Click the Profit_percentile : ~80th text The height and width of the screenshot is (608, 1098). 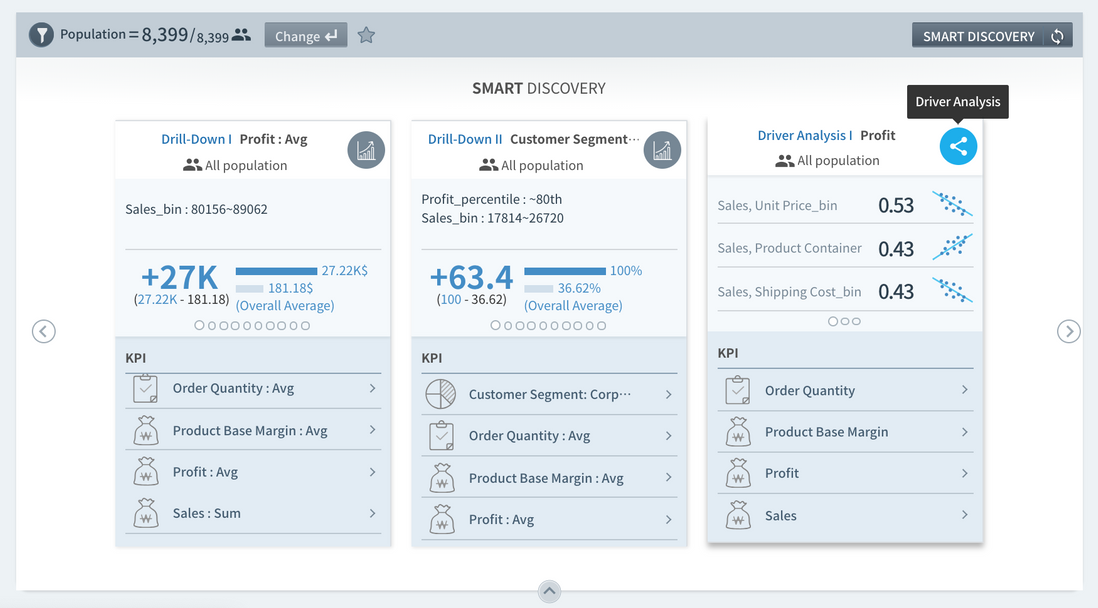click(x=492, y=199)
